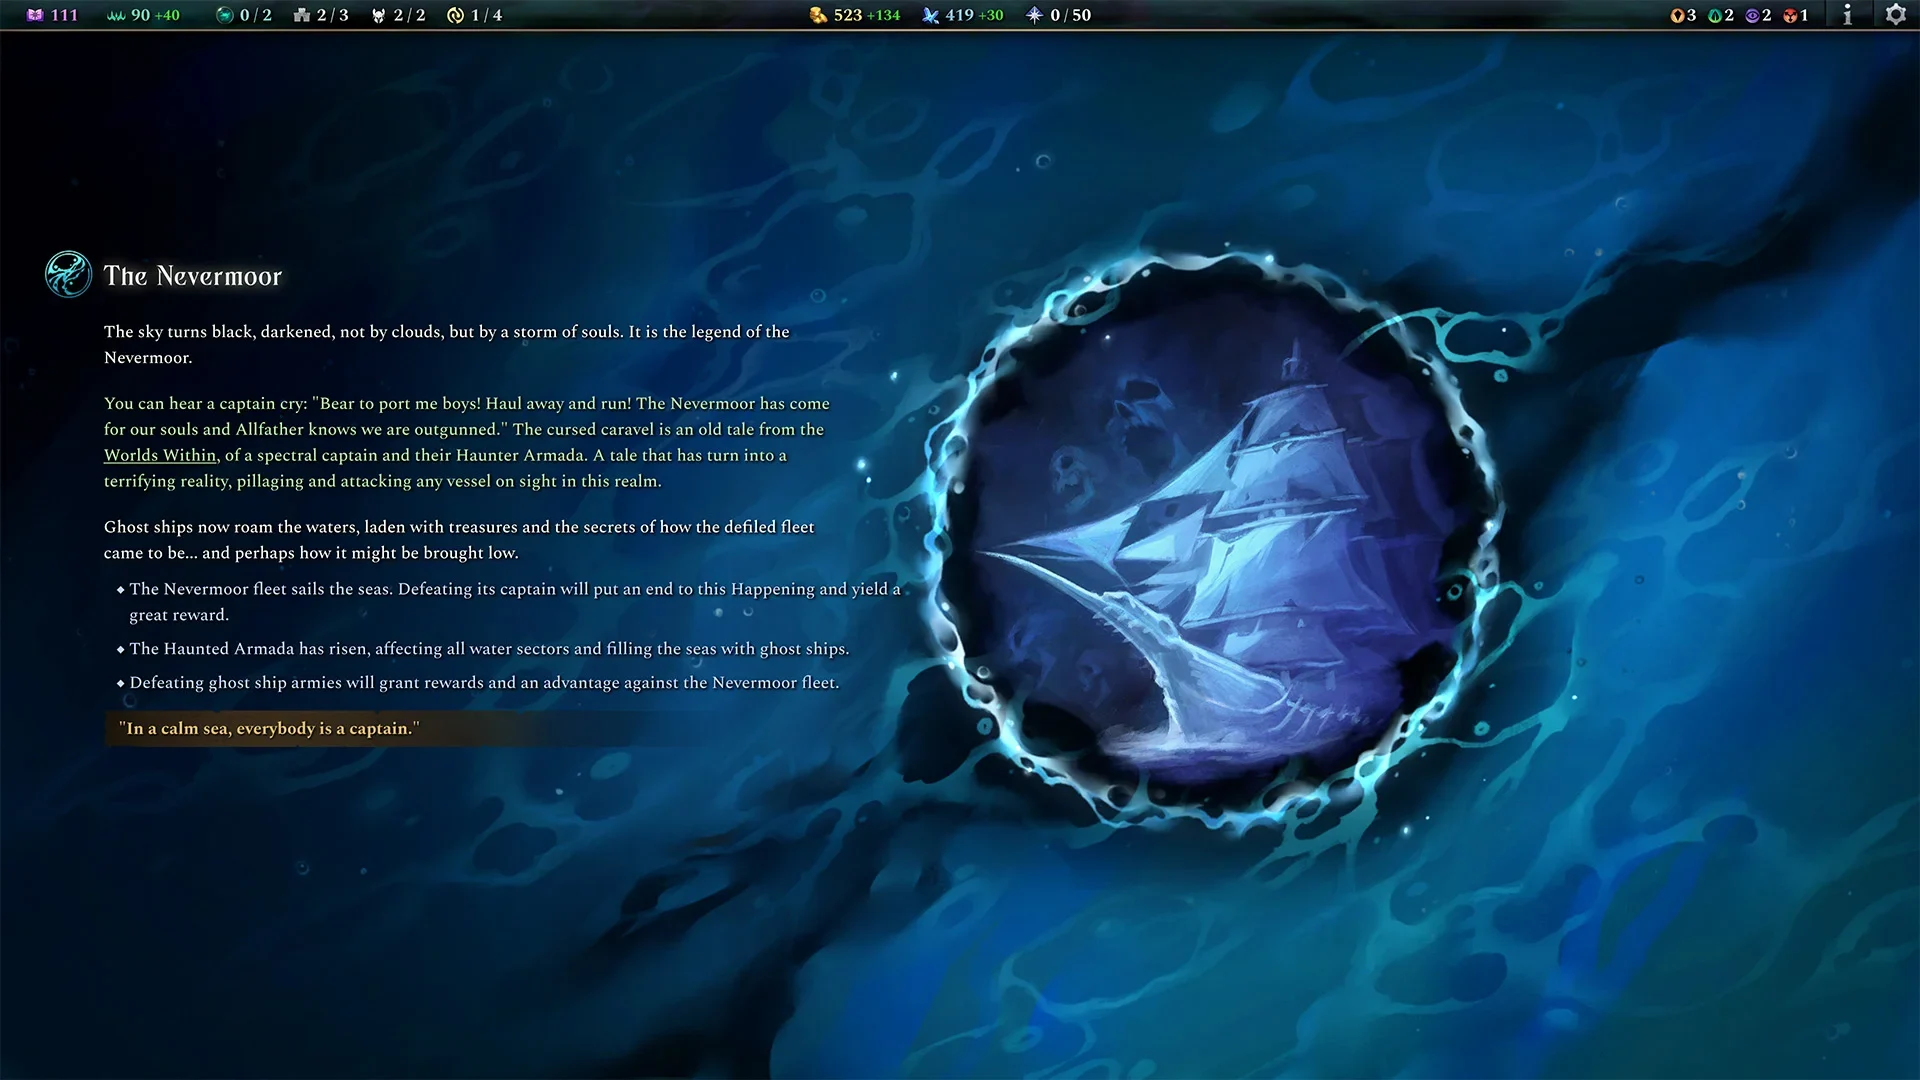Viewport: 1920px width, 1080px height.
Task: Select the purple eye affinity icon
Action: (1752, 15)
